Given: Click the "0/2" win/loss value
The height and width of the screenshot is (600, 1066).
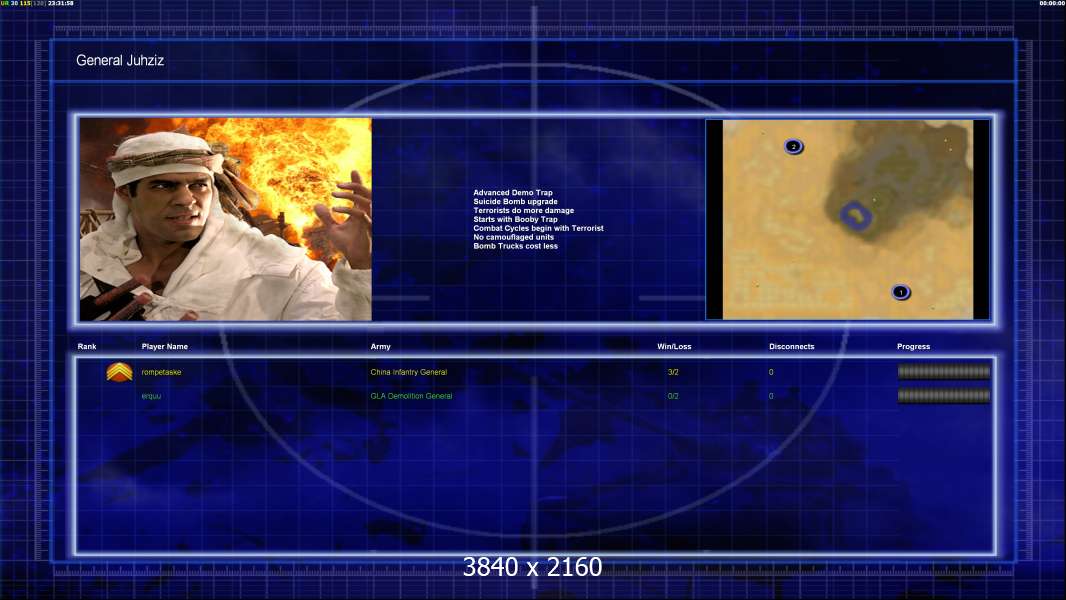Looking at the screenshot, I should pyautogui.click(x=673, y=396).
